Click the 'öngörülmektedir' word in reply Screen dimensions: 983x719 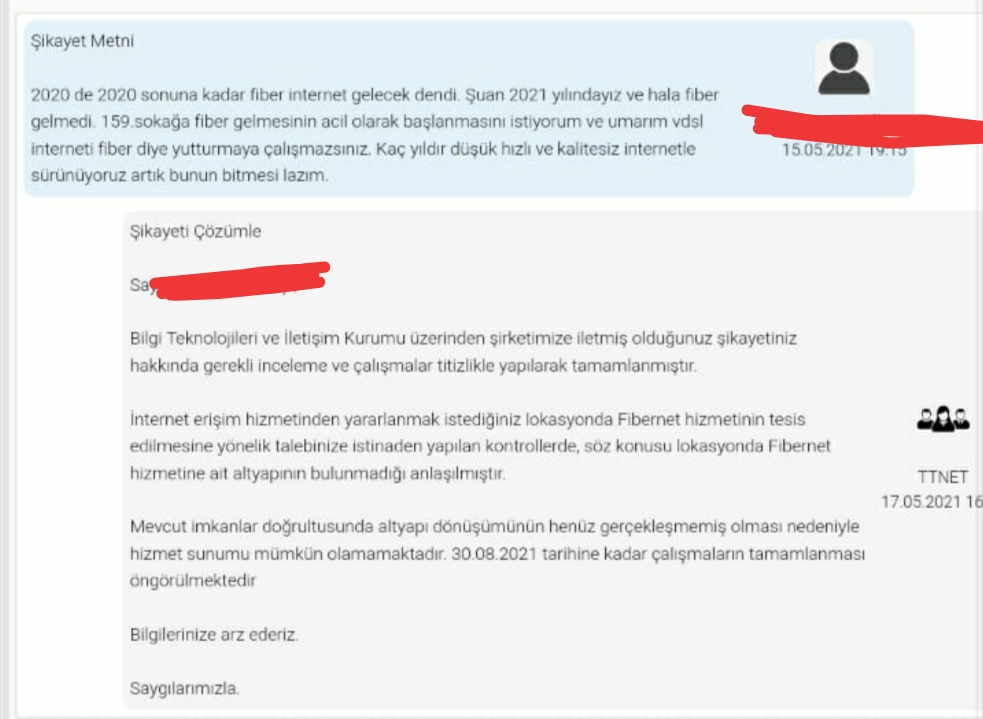click(193, 580)
